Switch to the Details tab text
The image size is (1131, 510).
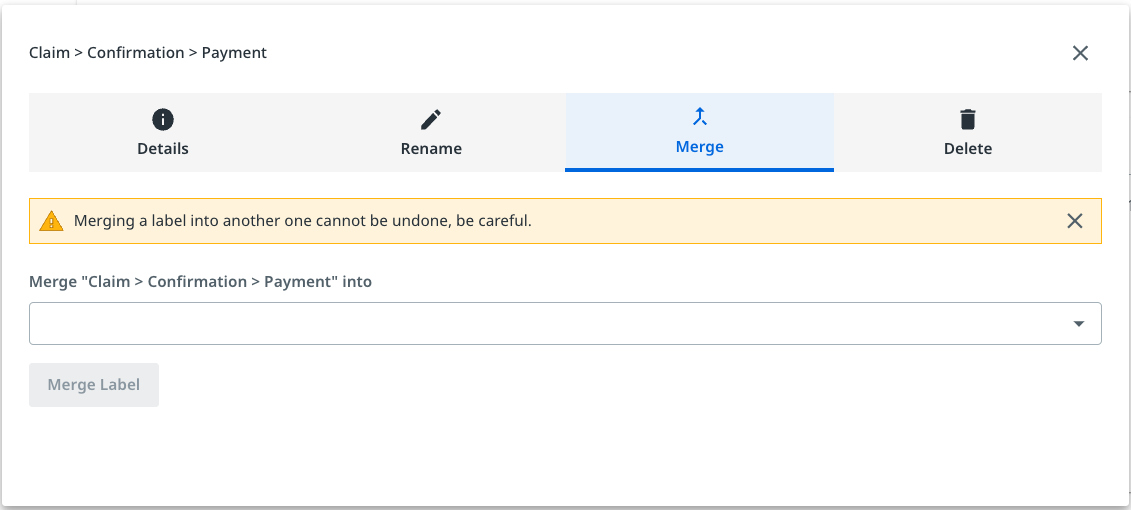click(x=163, y=149)
